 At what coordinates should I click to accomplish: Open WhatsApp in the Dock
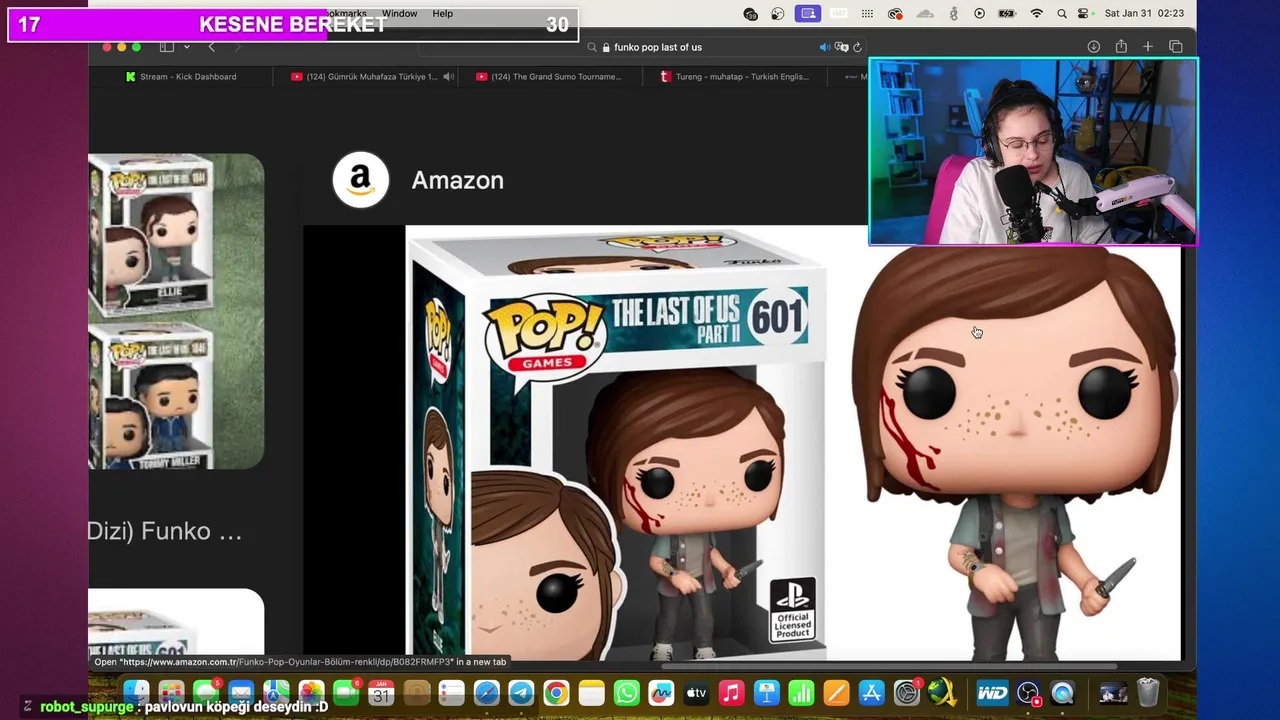click(626, 692)
